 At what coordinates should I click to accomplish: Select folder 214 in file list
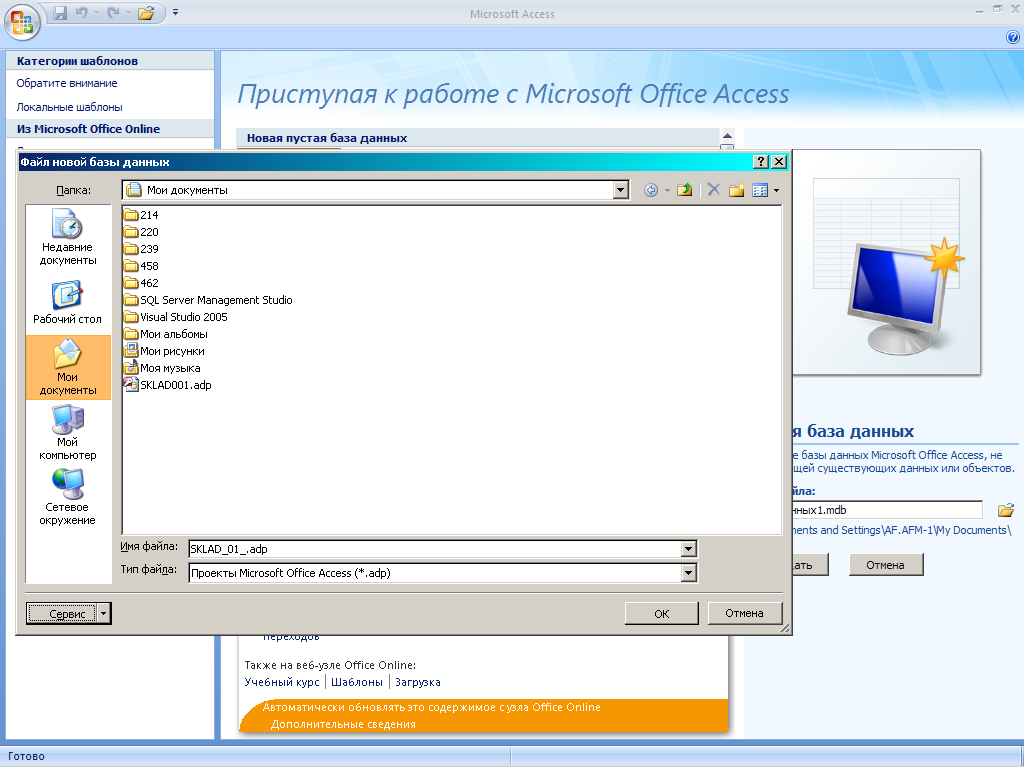click(142, 215)
